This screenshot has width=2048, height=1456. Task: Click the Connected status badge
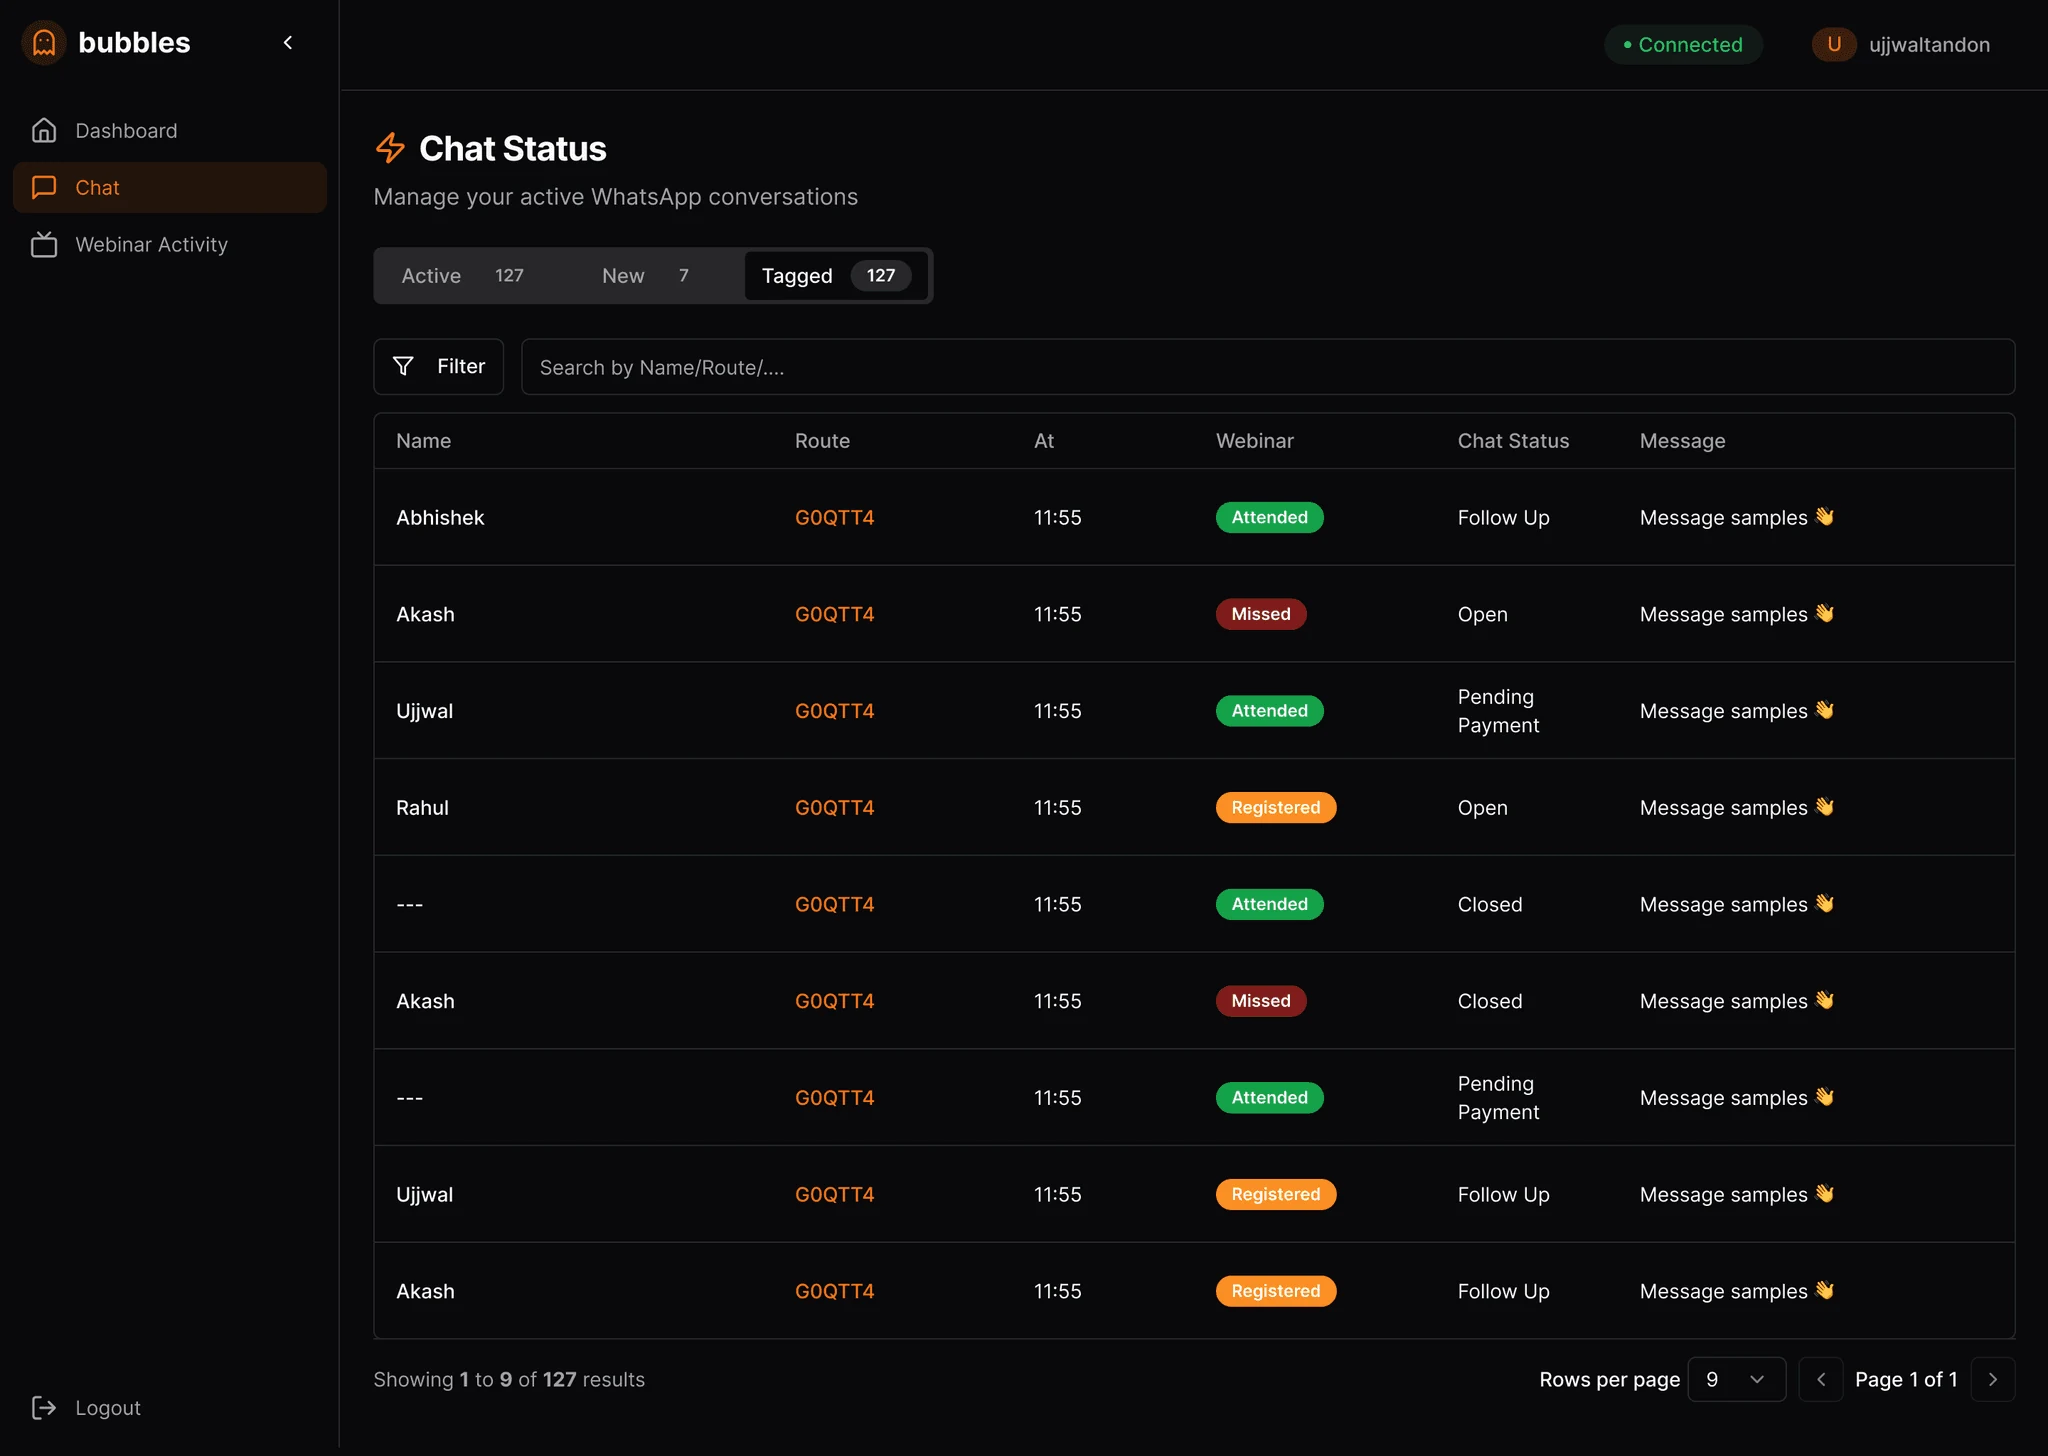[1683, 45]
